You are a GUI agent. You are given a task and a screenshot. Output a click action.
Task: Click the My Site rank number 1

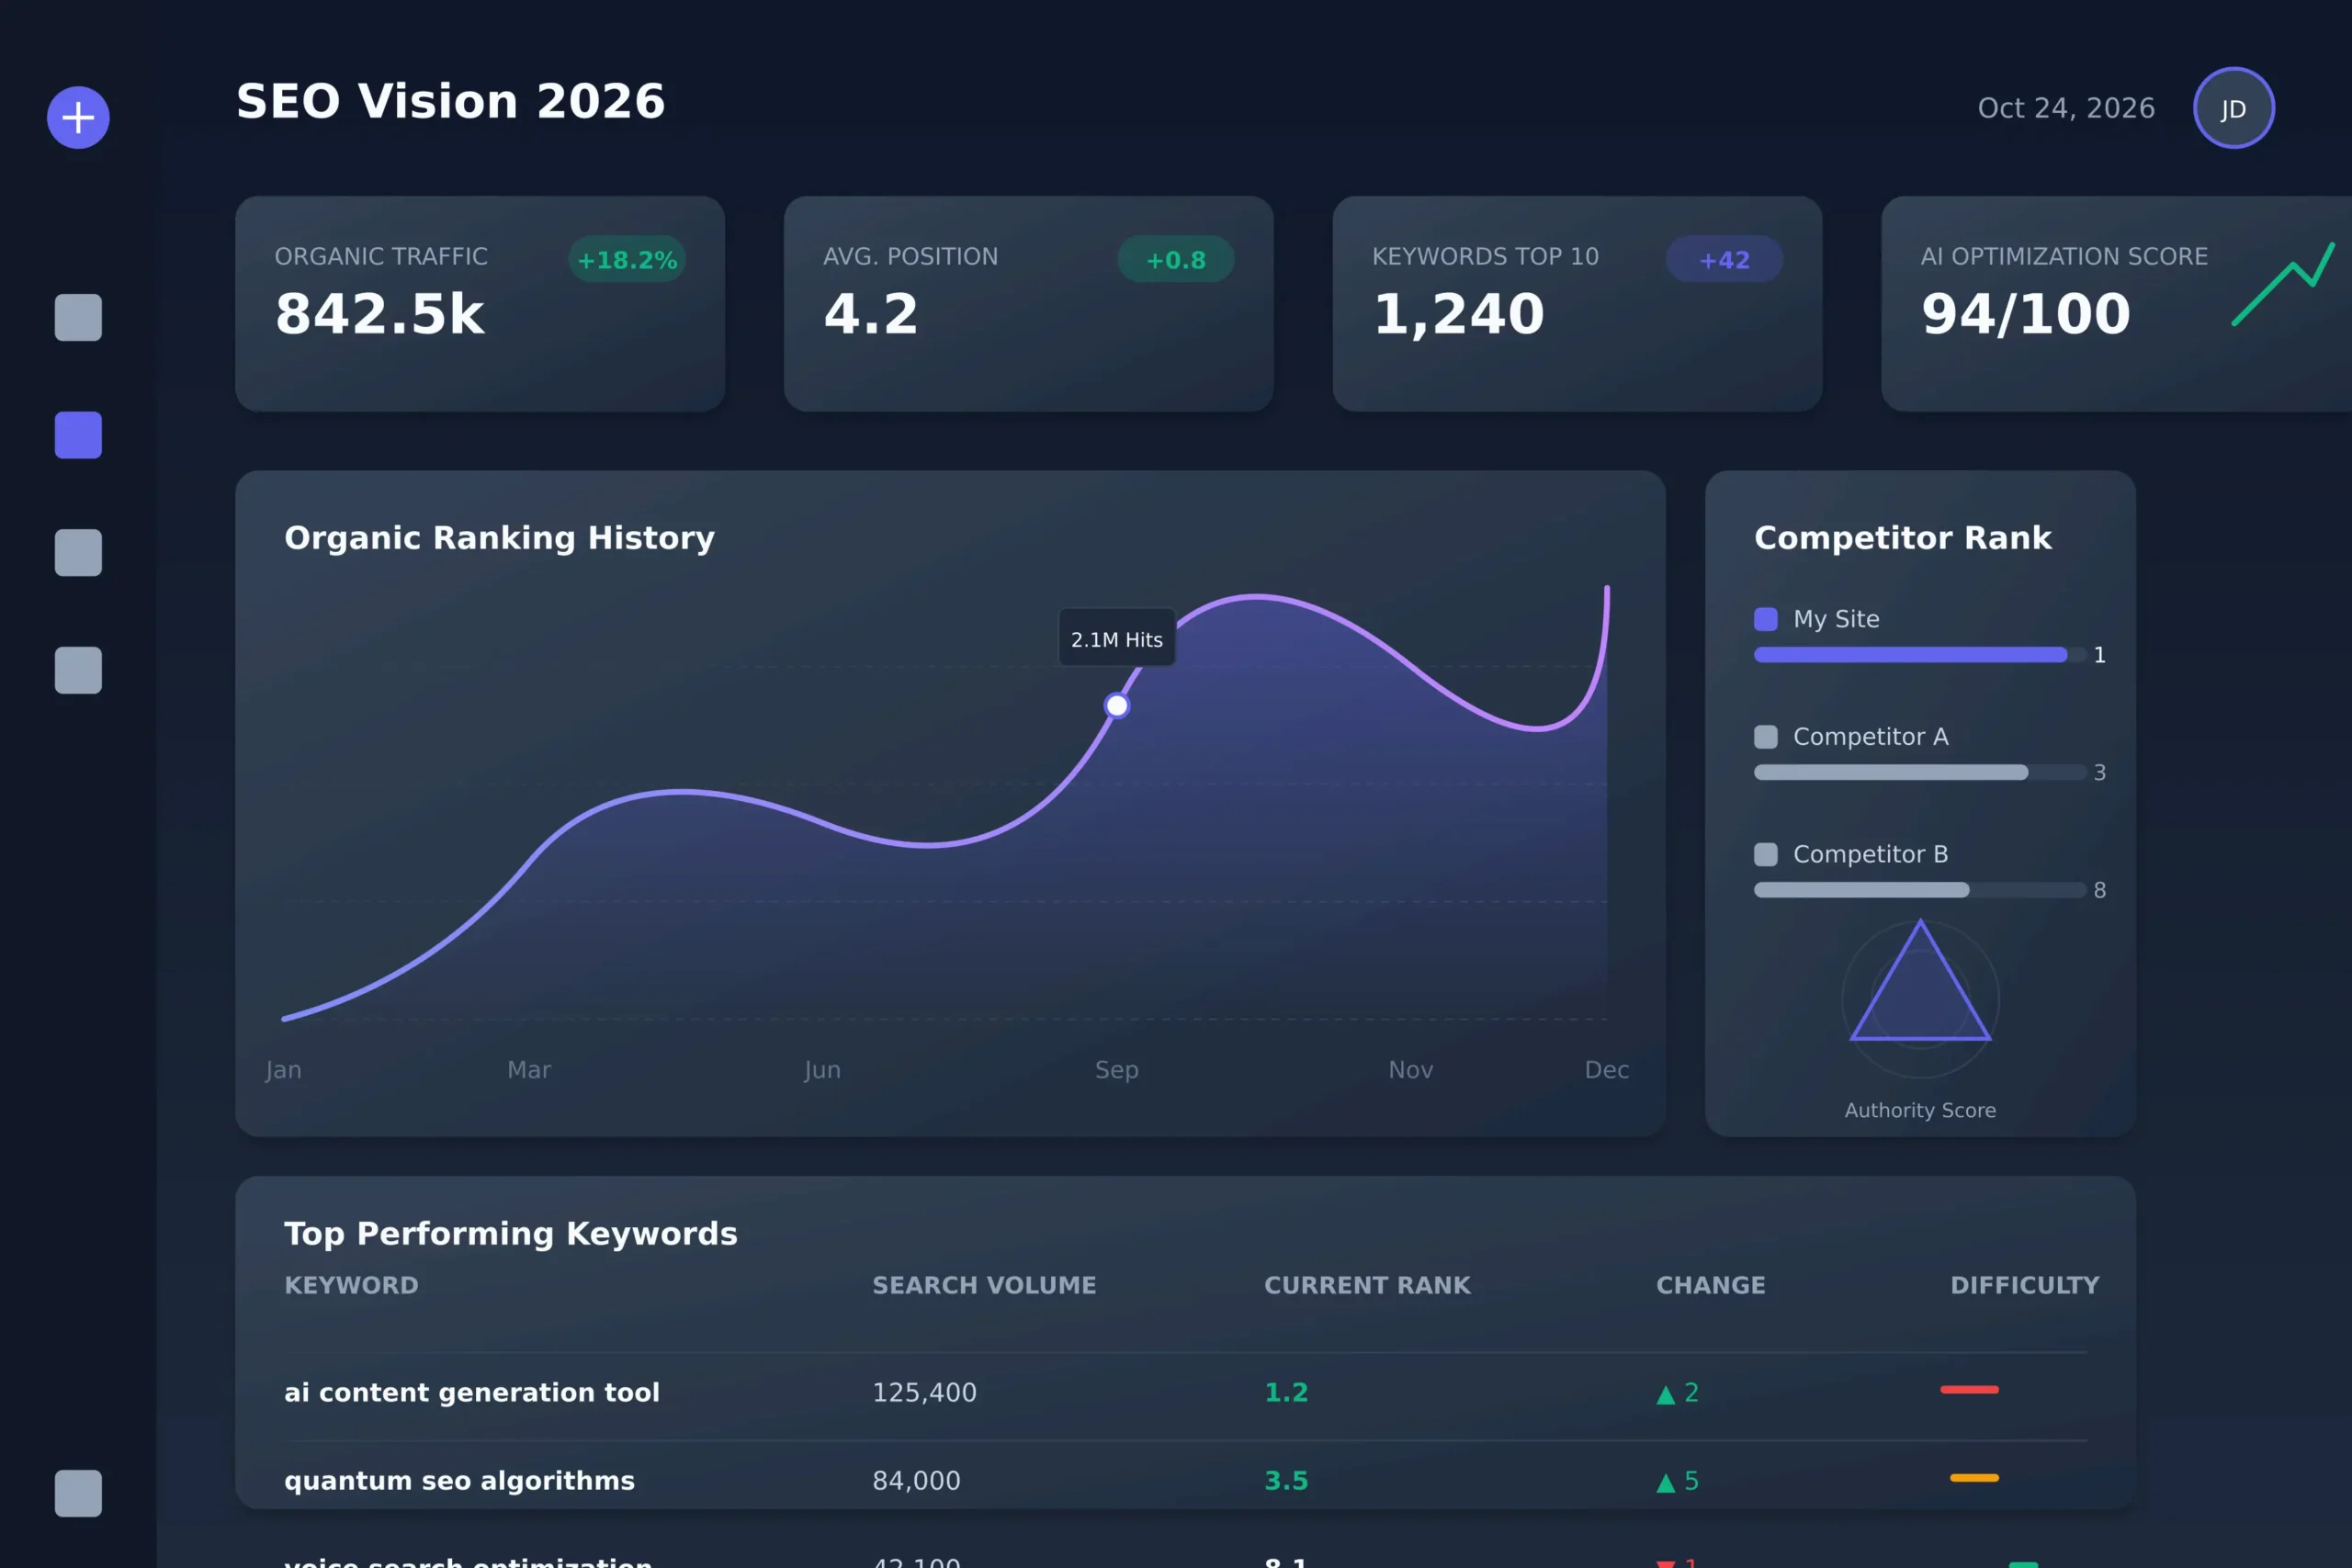coord(2100,655)
